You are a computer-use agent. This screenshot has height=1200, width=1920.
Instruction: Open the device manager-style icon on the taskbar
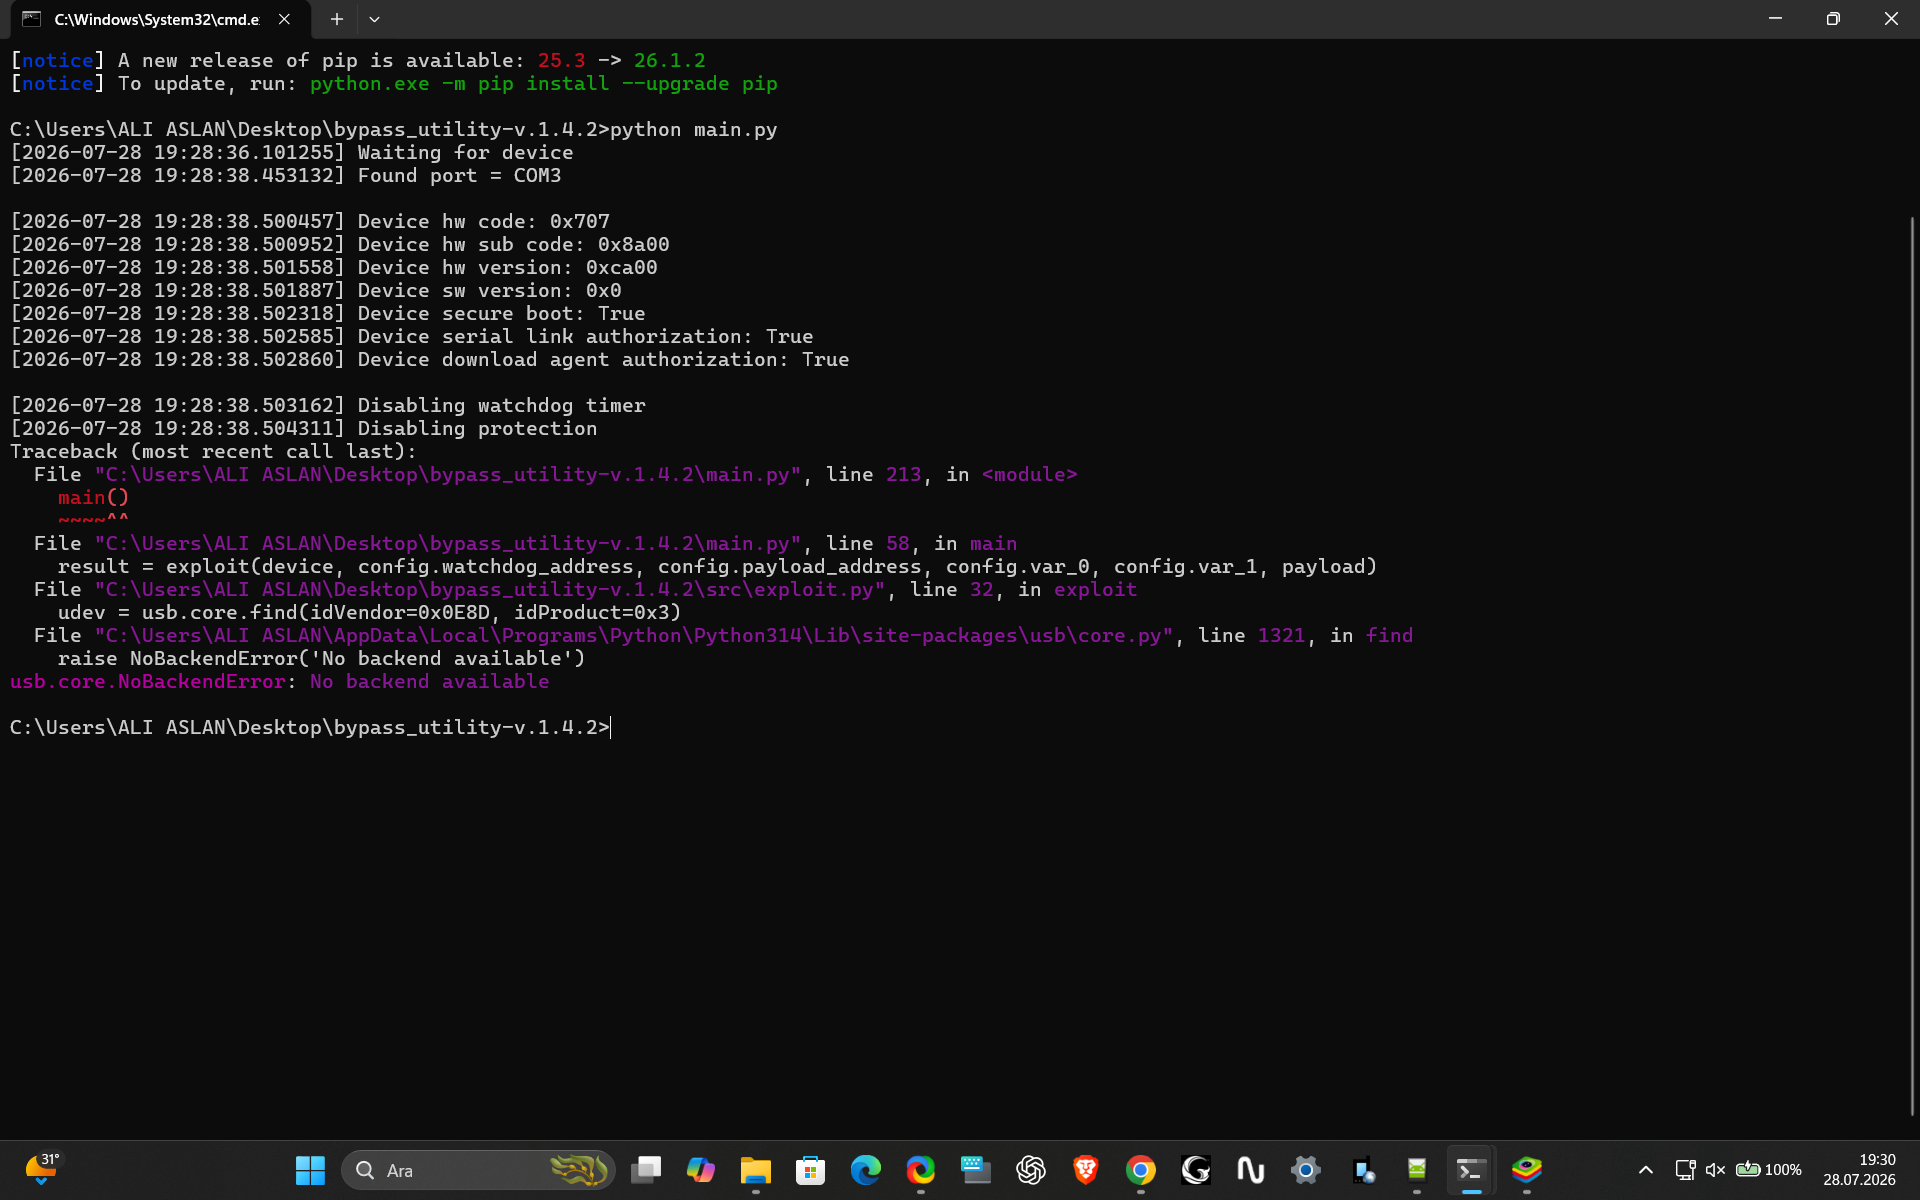pos(1362,1170)
